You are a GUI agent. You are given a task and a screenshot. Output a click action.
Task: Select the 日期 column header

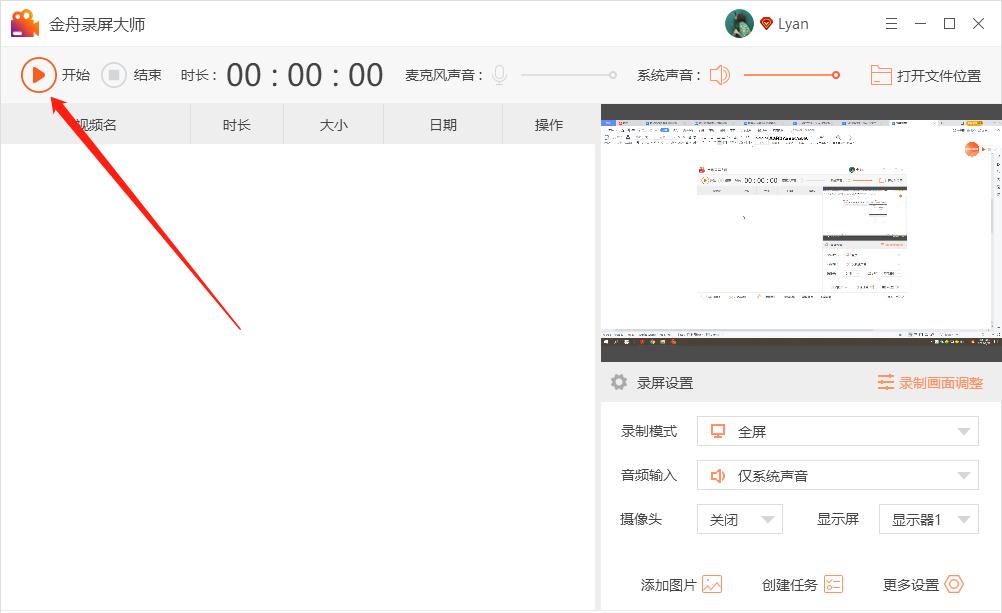click(441, 124)
